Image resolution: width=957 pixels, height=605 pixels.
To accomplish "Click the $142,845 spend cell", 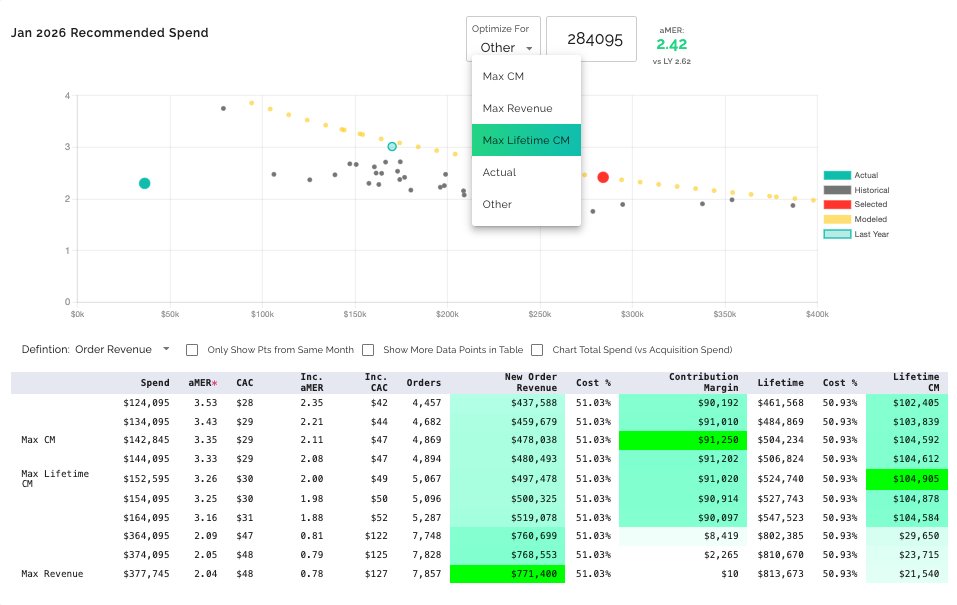I will 146,440.
